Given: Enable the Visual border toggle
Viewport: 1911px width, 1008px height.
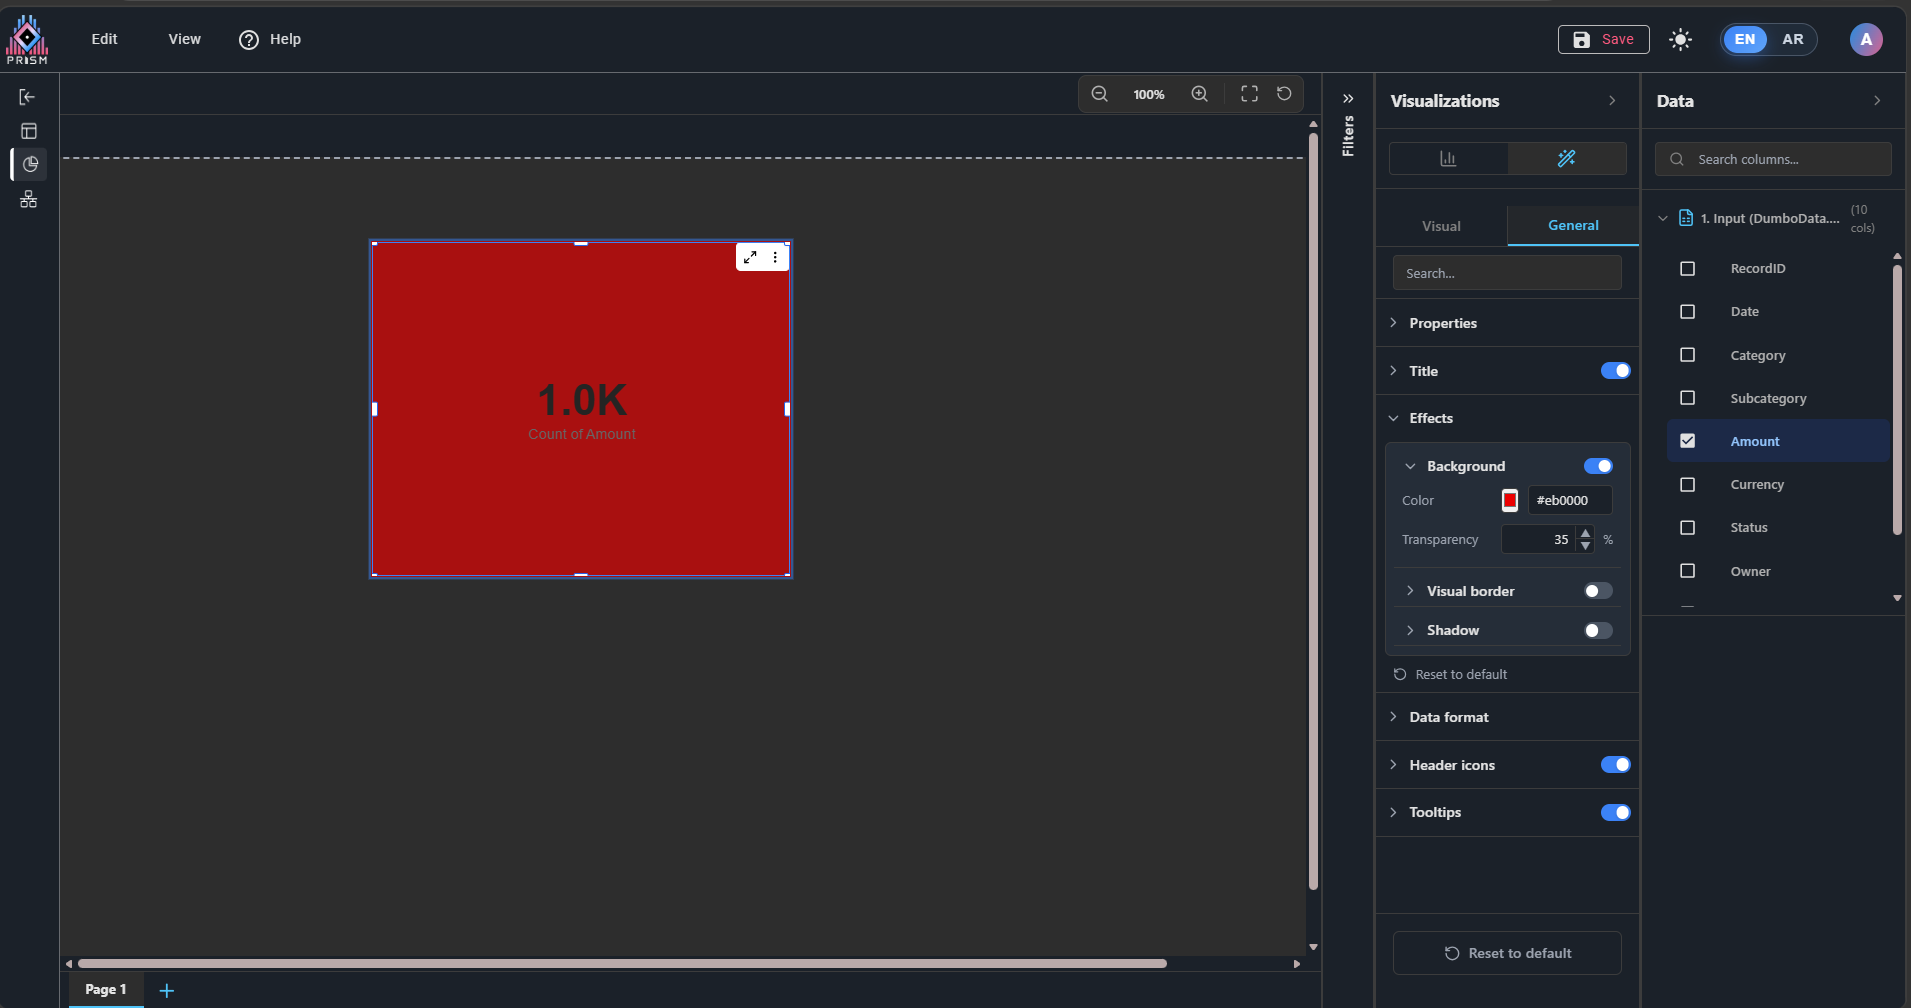Looking at the screenshot, I should click(x=1597, y=591).
